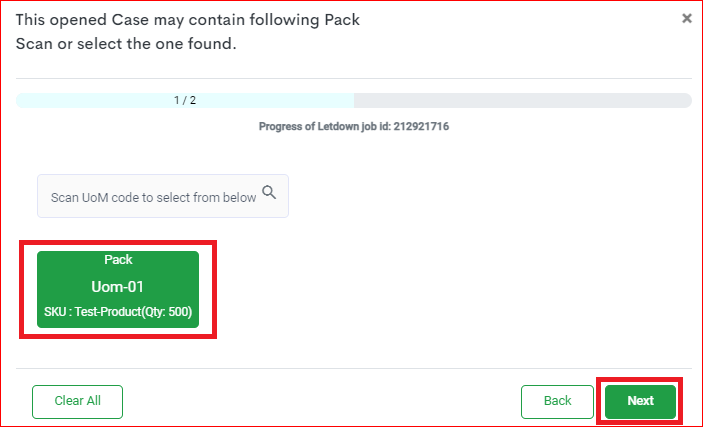Reset selections with Clear All
Viewport: 703px width, 427px height.
pyautogui.click(x=78, y=401)
